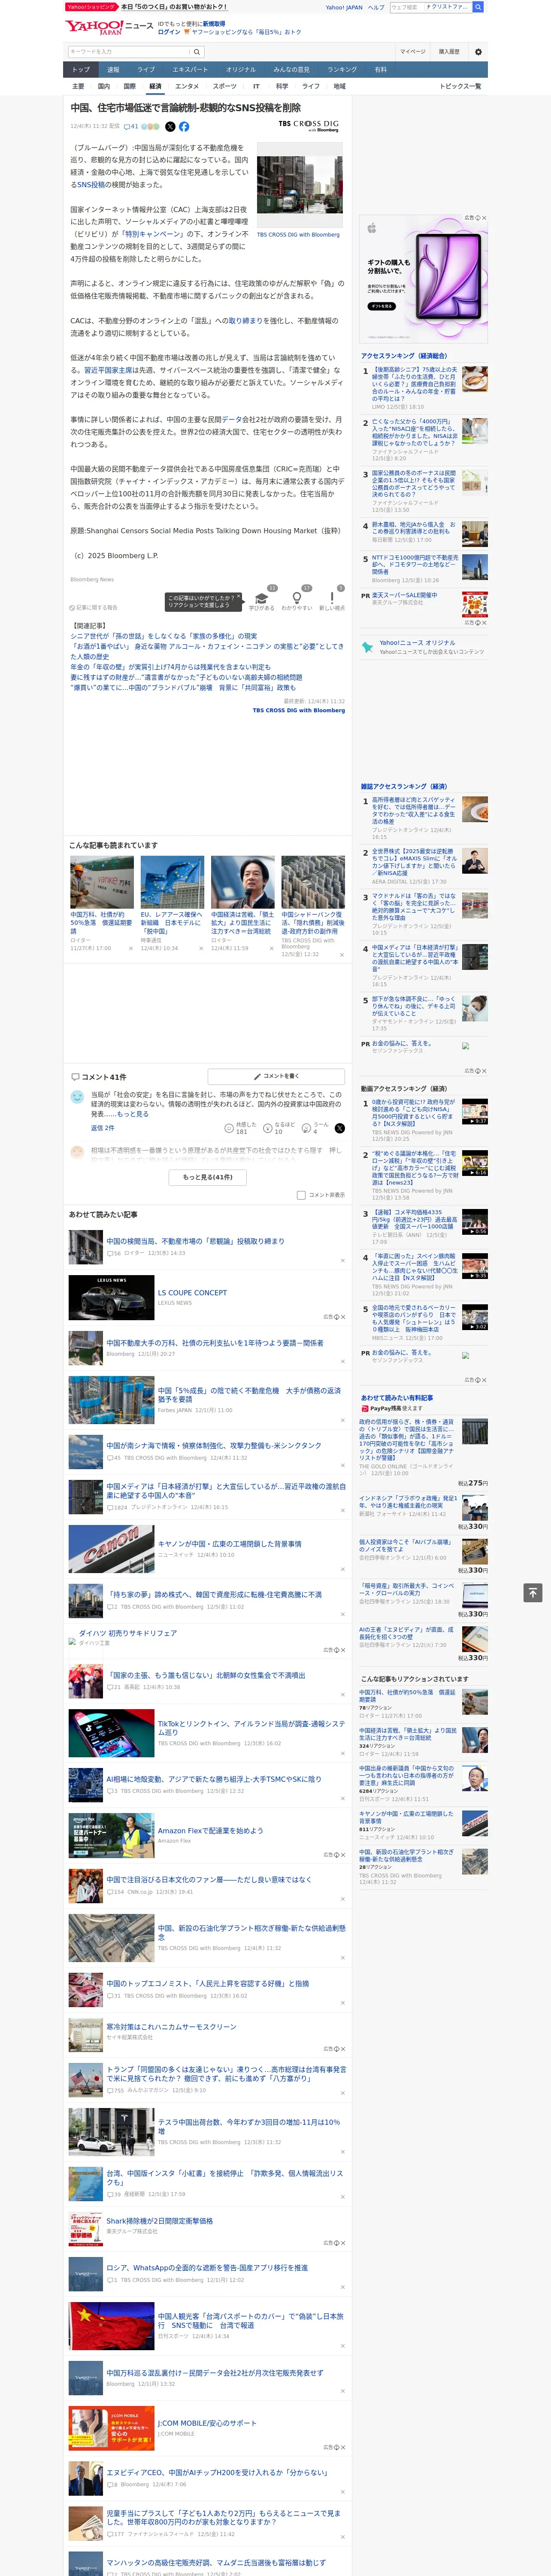This screenshot has width=551, height=2576.
Task: Open the 特別キャンペーン article link
Action: click(152, 234)
